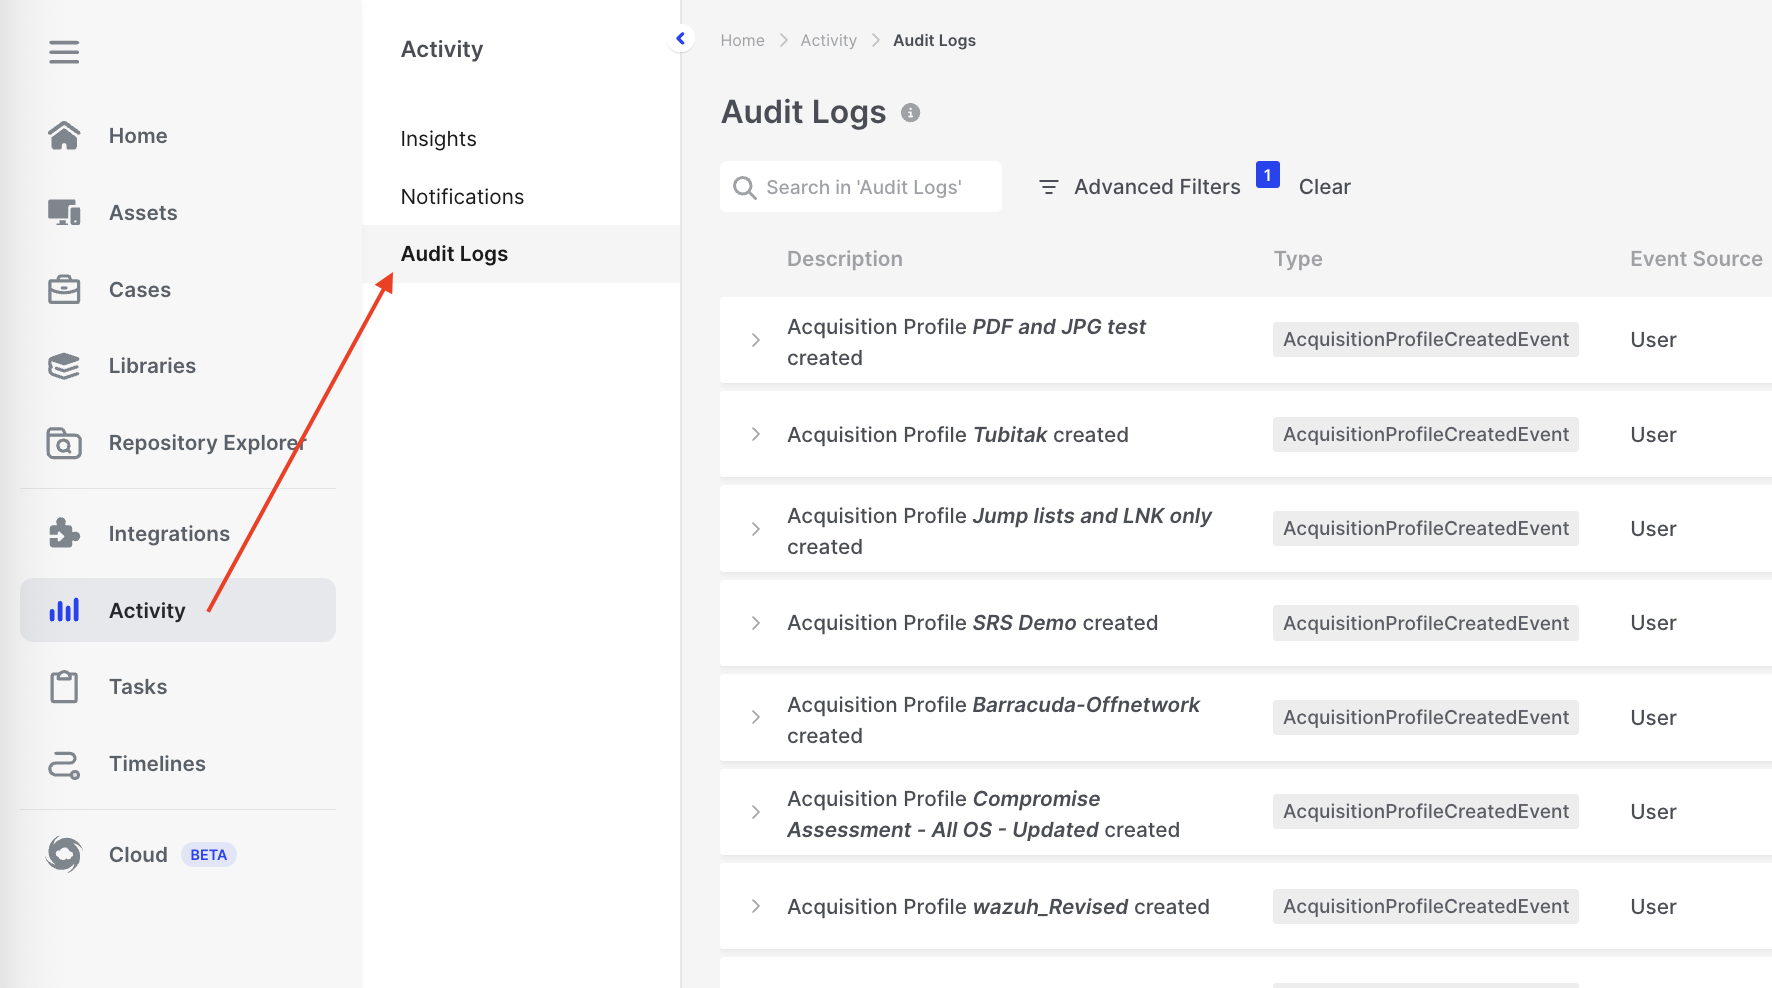Click the hamburger menu icon

pyautogui.click(x=64, y=52)
